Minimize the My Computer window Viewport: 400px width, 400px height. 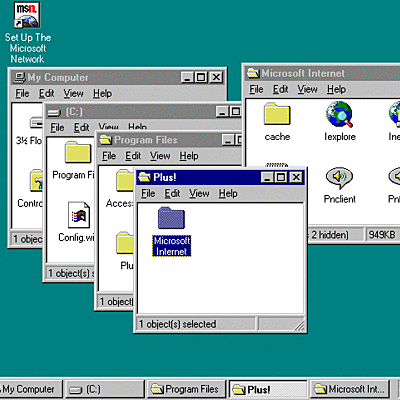click(x=187, y=77)
